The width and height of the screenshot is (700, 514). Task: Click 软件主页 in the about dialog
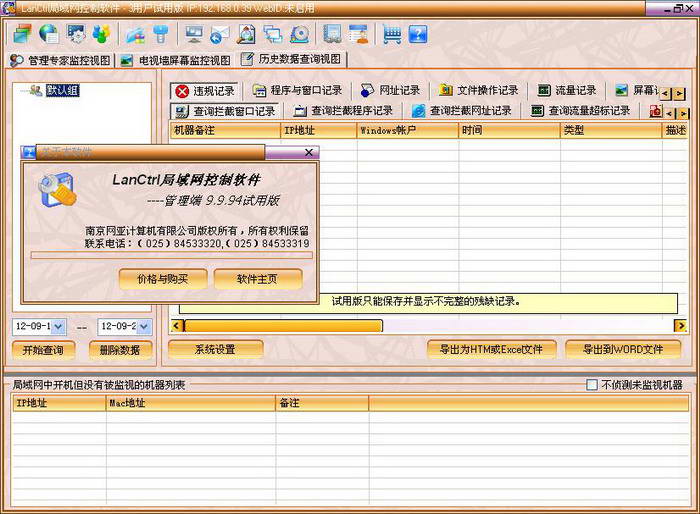(258, 279)
